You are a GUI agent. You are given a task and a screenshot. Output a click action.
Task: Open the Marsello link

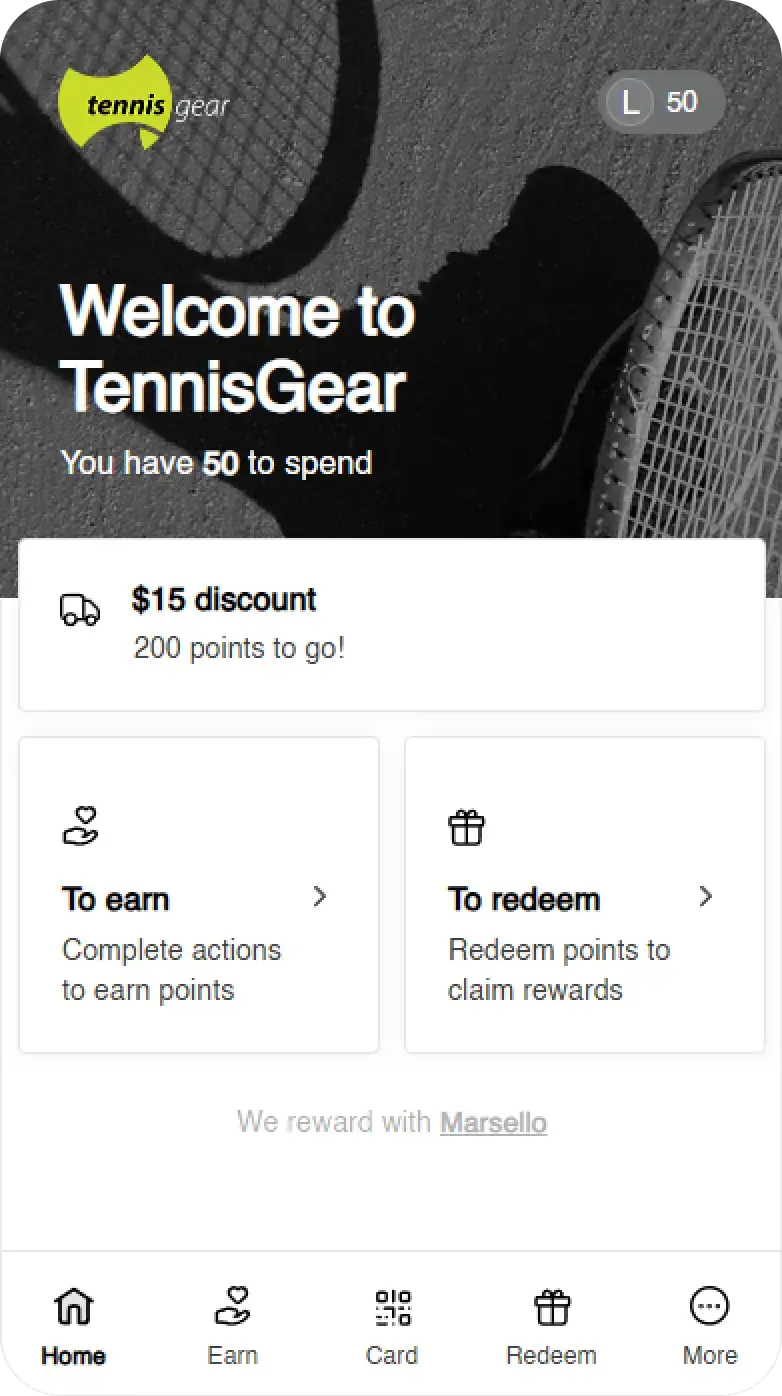tap(493, 1123)
